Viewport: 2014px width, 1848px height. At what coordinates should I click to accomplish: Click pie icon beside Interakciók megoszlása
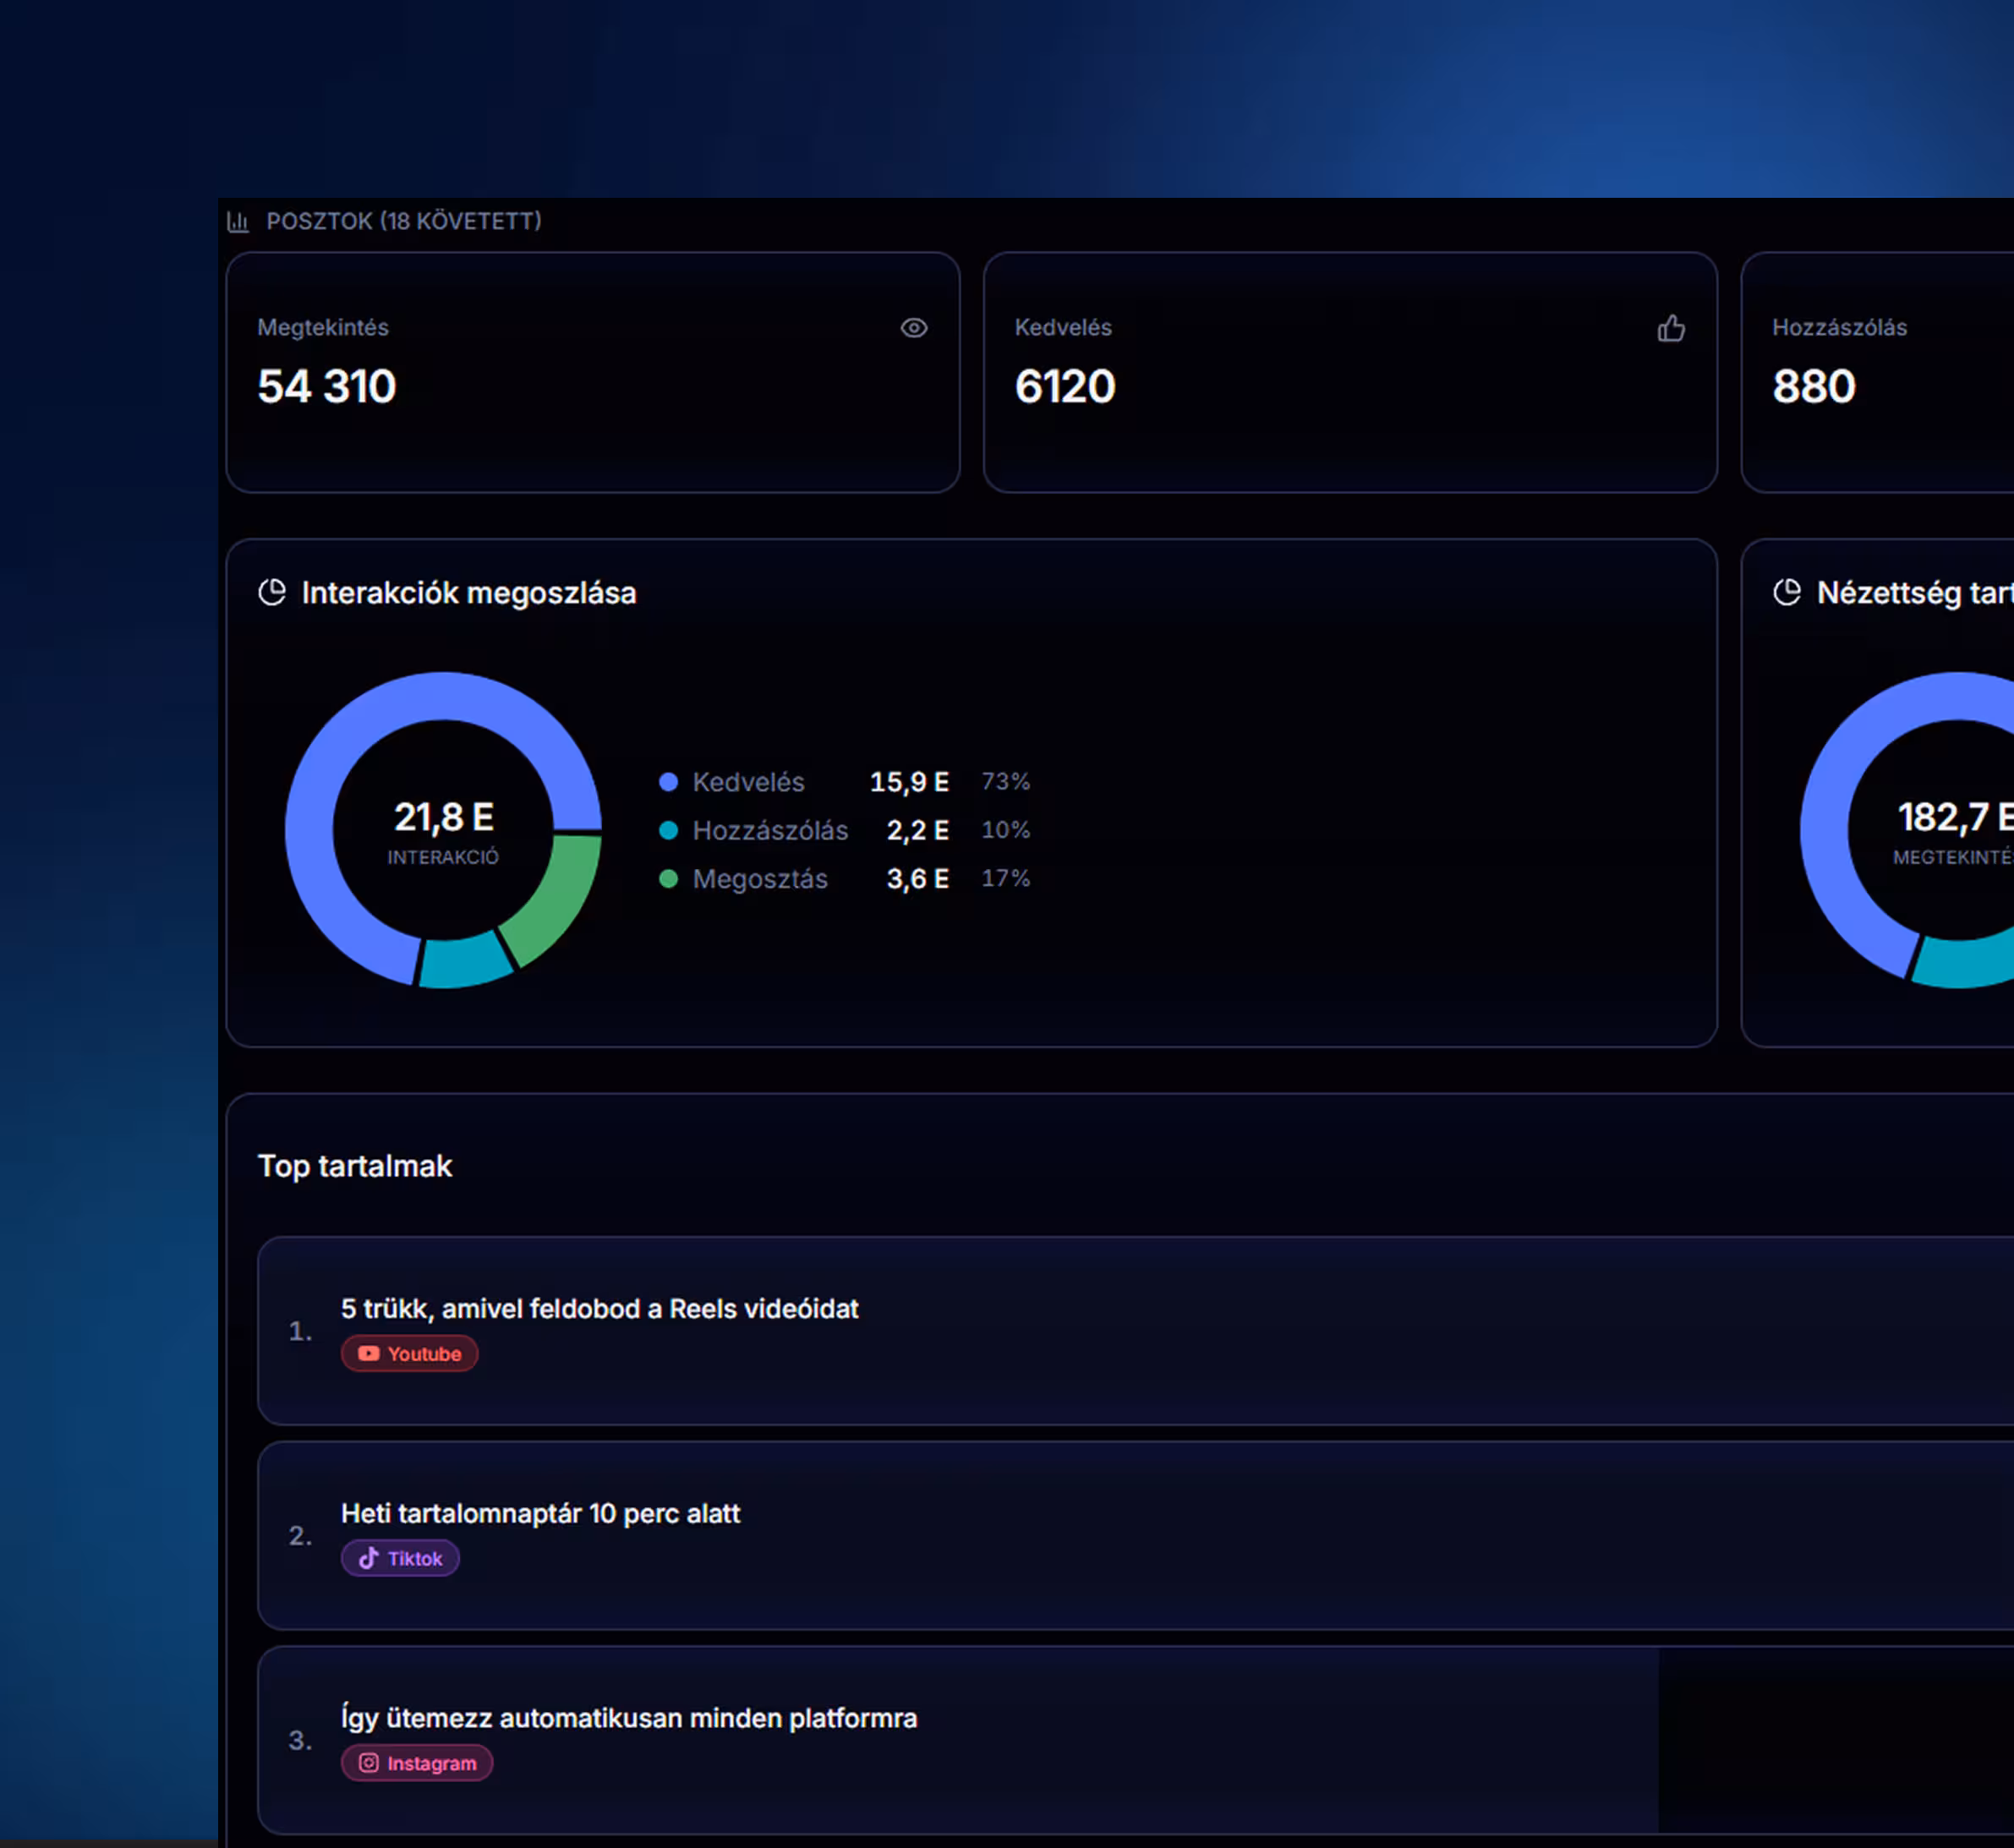pos(272,592)
